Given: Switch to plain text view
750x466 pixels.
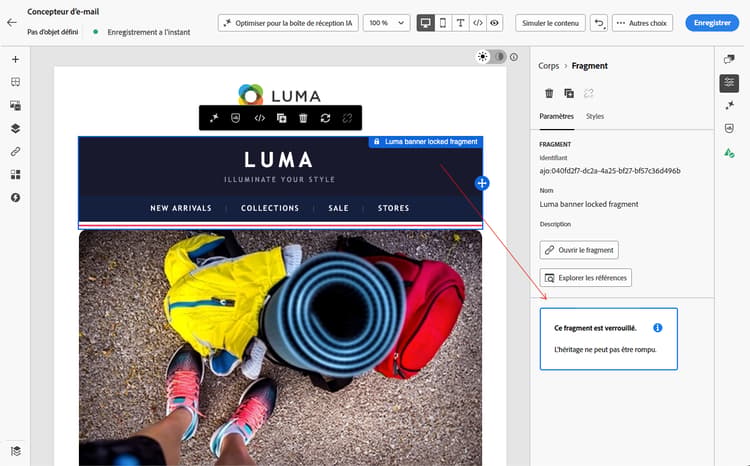Looking at the screenshot, I should (460, 22).
